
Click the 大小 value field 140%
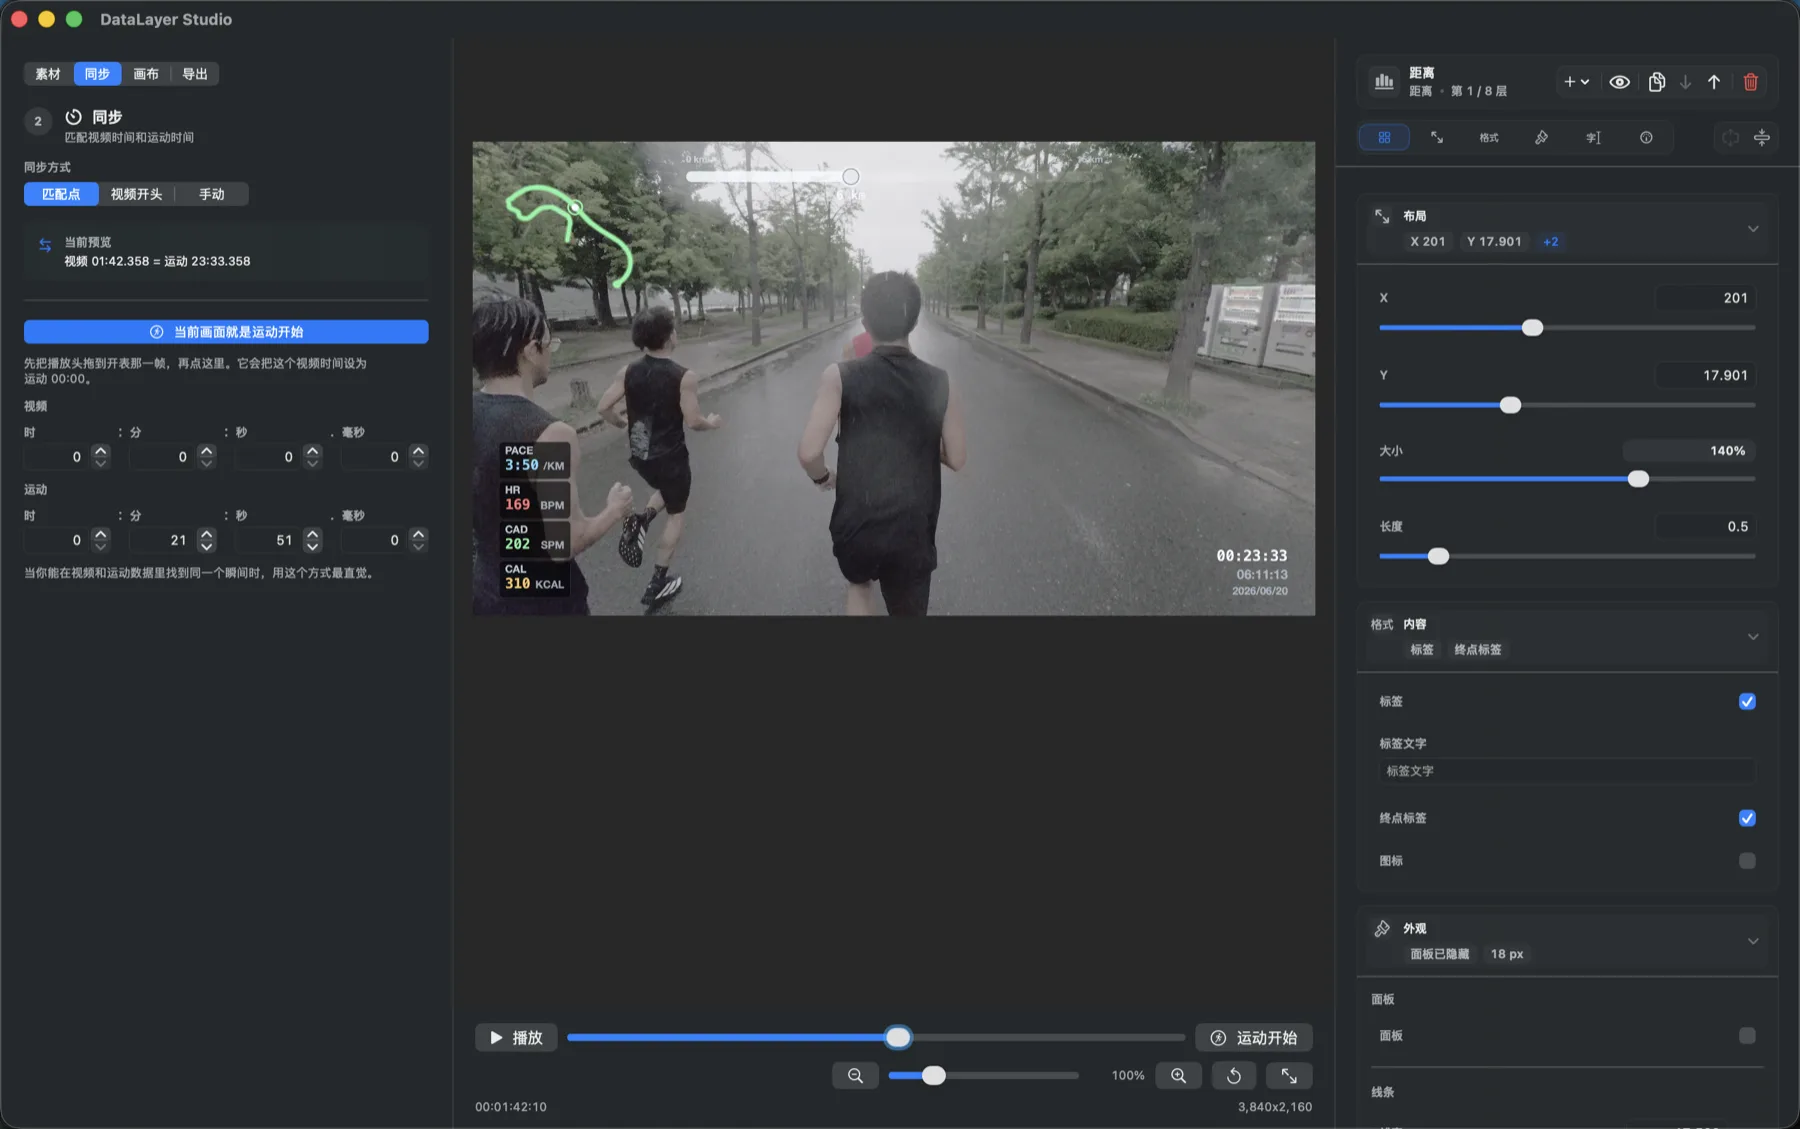click(x=1689, y=451)
